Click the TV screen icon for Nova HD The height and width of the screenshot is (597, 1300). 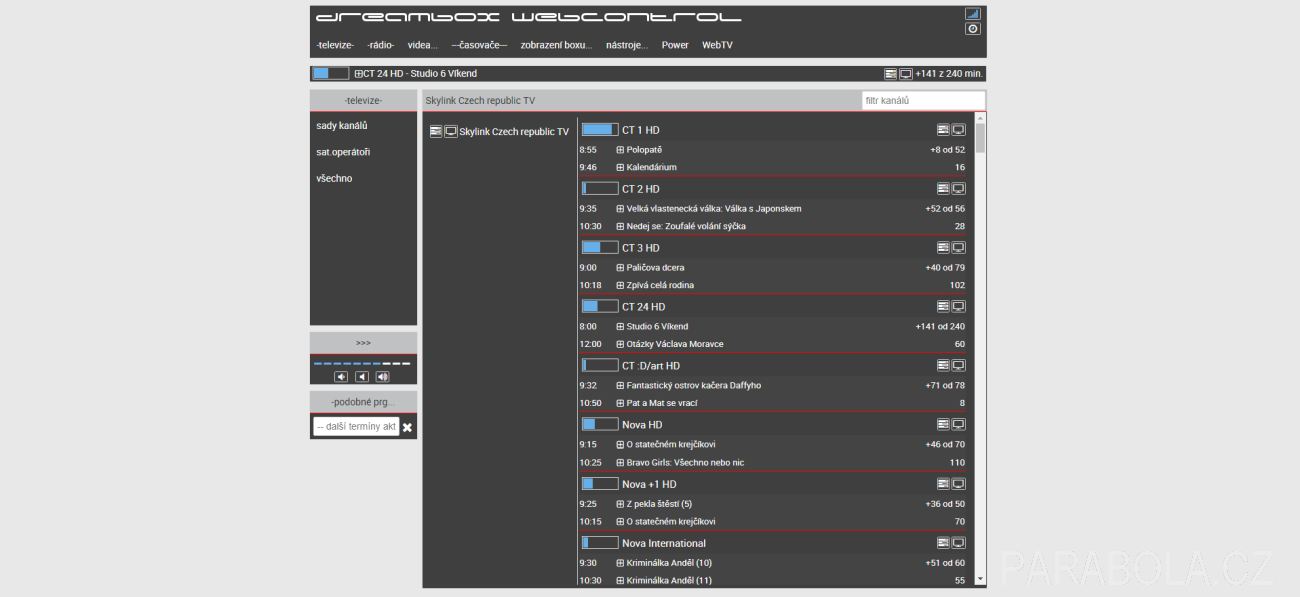point(958,425)
